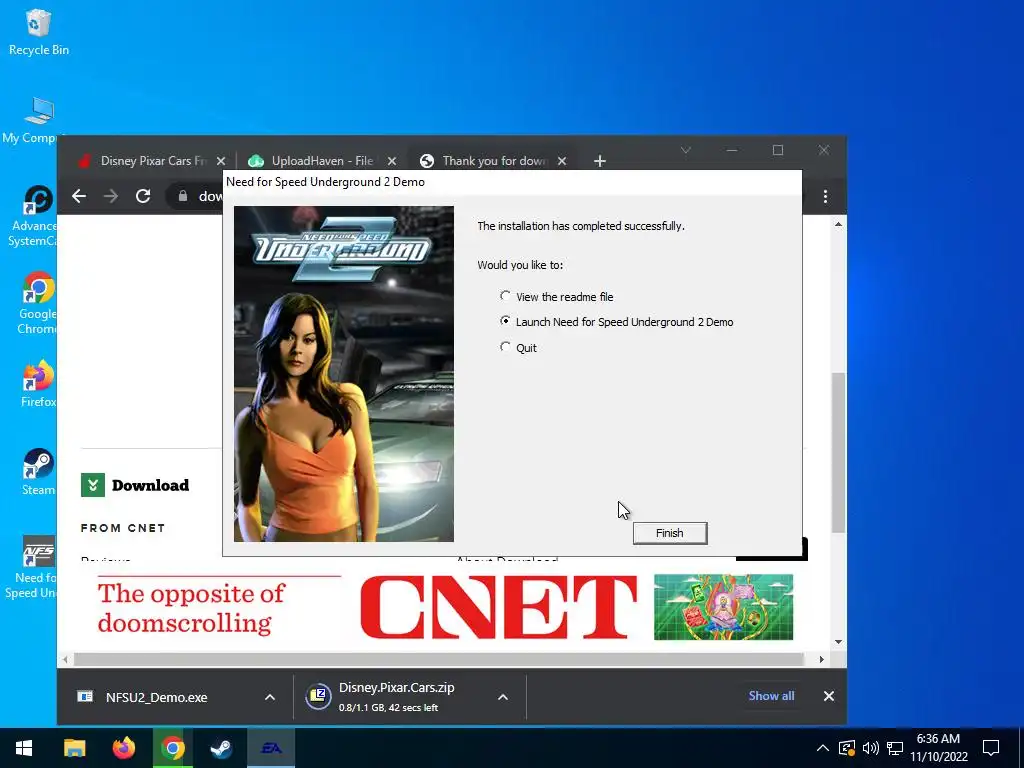Go forward in Chrome browser
Image resolution: width=1024 pixels, height=768 pixels.
coord(111,196)
